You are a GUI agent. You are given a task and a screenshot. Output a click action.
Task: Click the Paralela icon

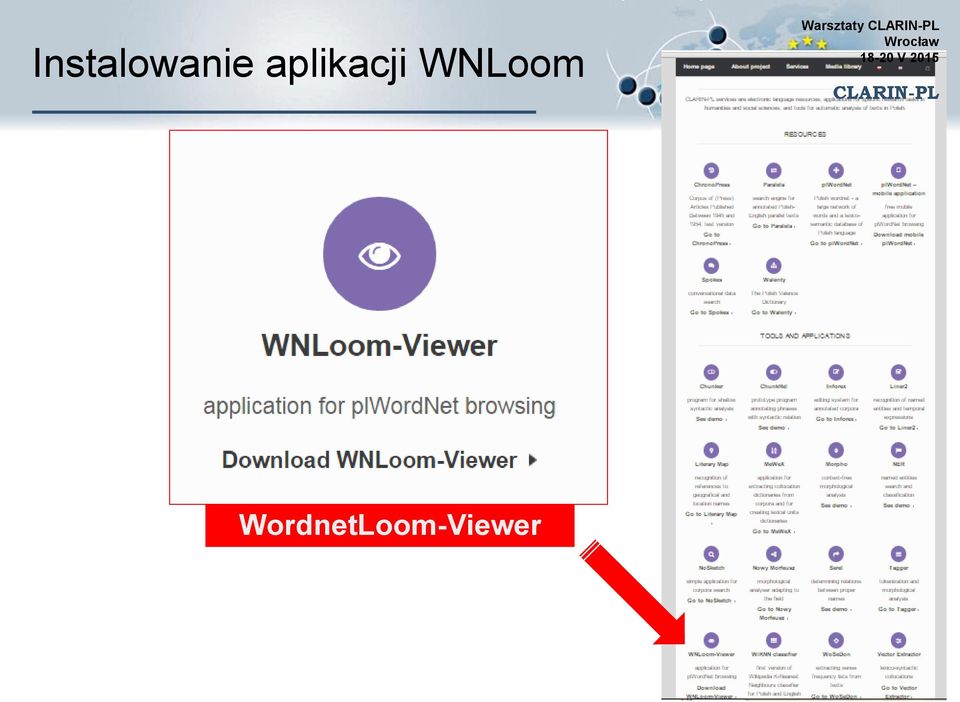(x=774, y=170)
